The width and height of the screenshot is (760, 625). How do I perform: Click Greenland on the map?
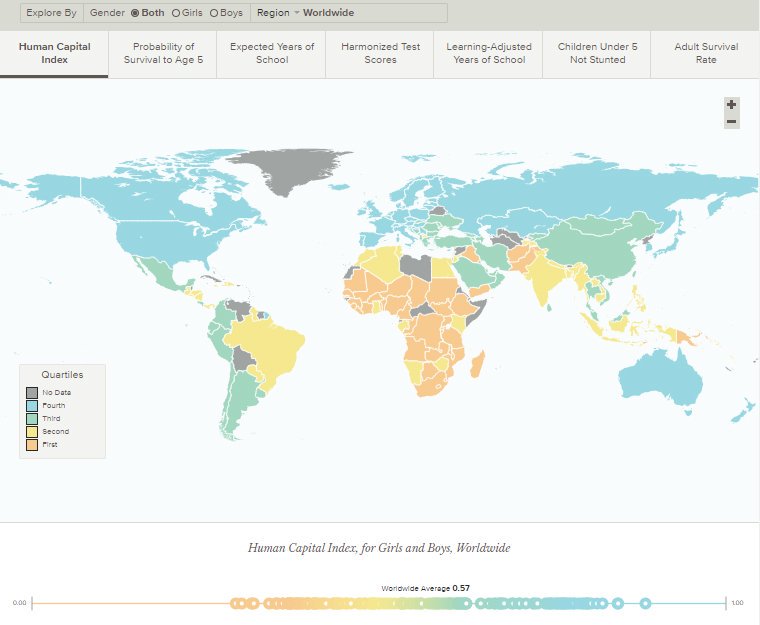point(291,167)
